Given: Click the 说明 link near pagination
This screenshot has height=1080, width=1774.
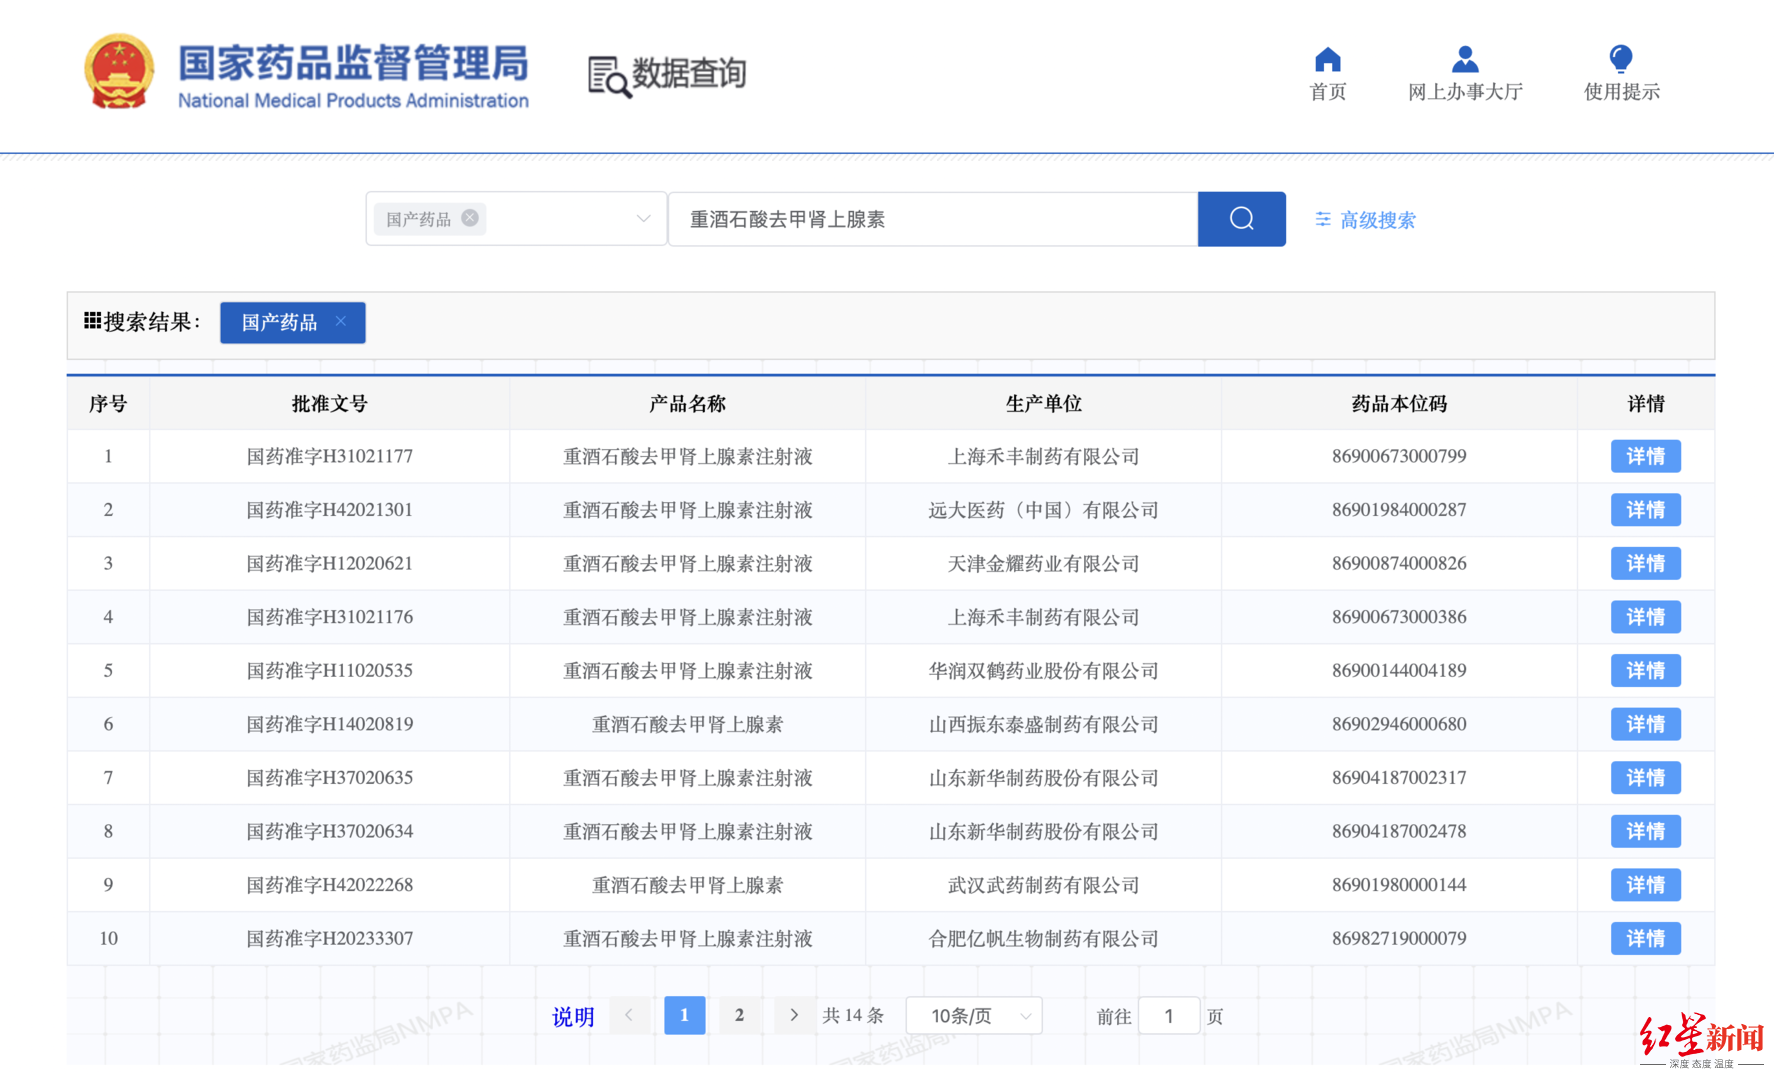Looking at the screenshot, I should [572, 1015].
